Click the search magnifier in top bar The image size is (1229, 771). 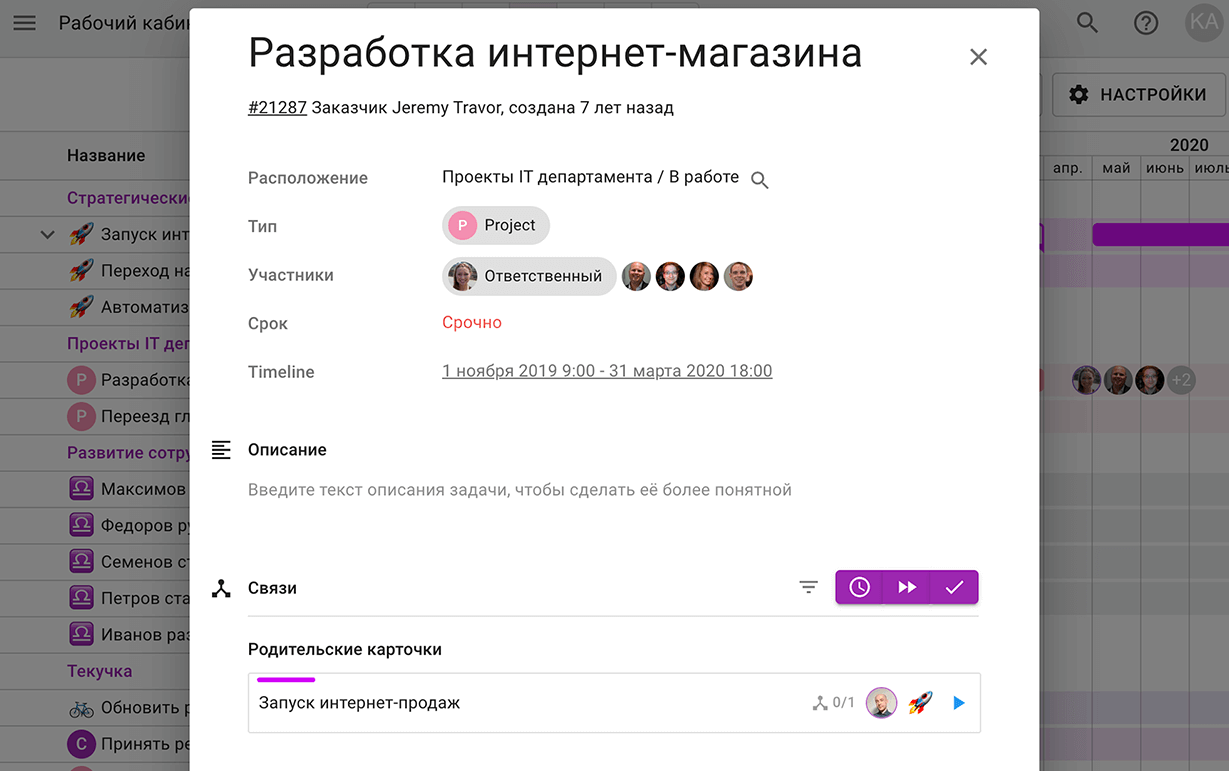click(x=1087, y=23)
